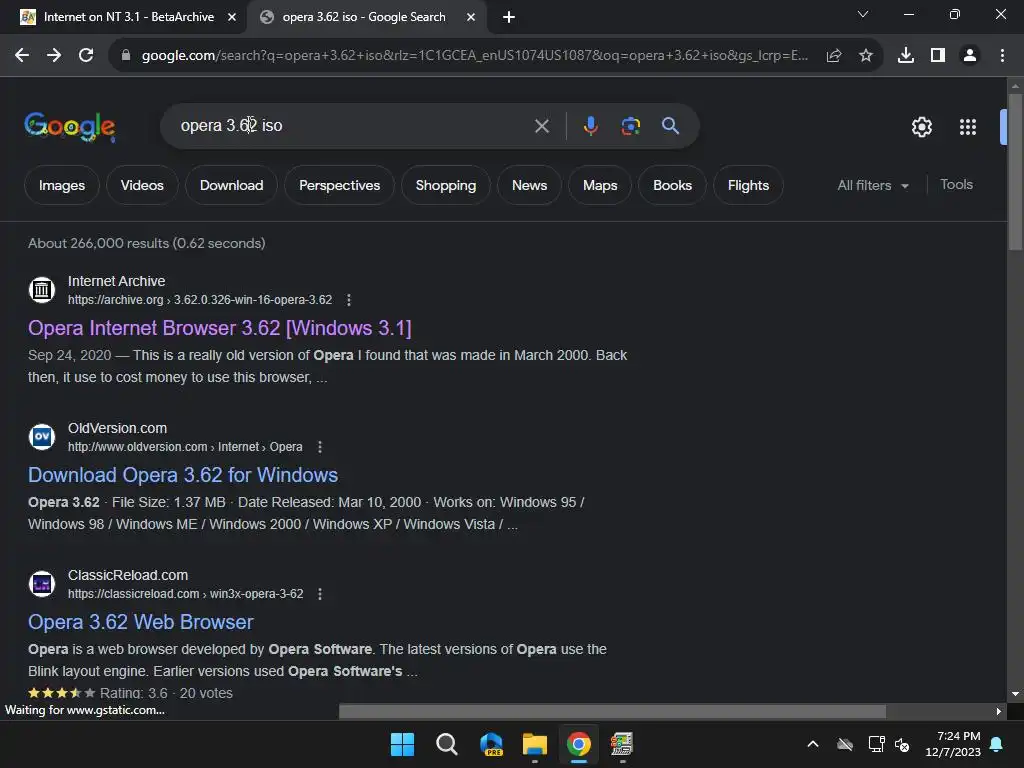Submit search with the magnifier icon
The image size is (1024, 768).
click(x=671, y=125)
